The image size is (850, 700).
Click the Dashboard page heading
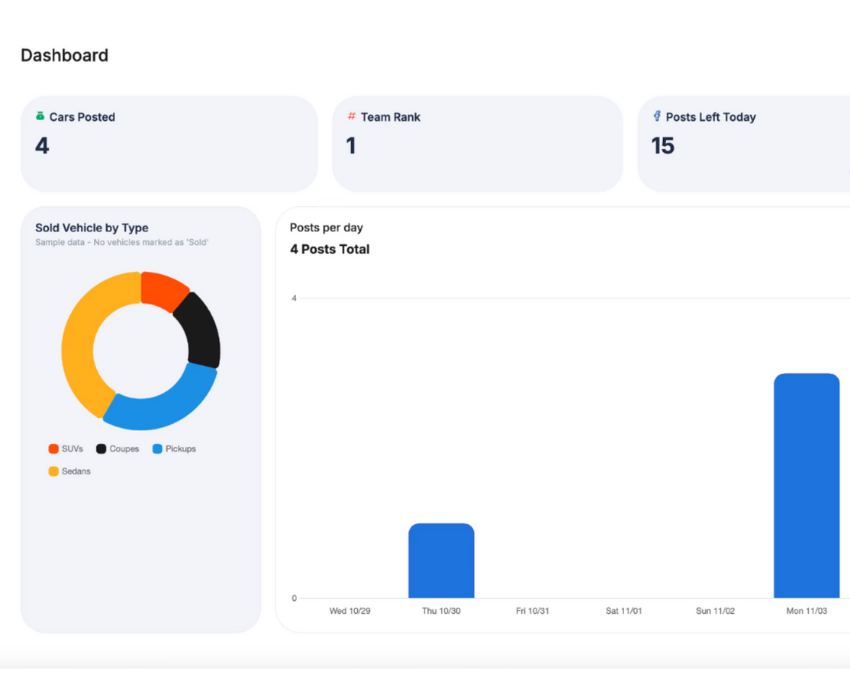pyautogui.click(x=65, y=55)
